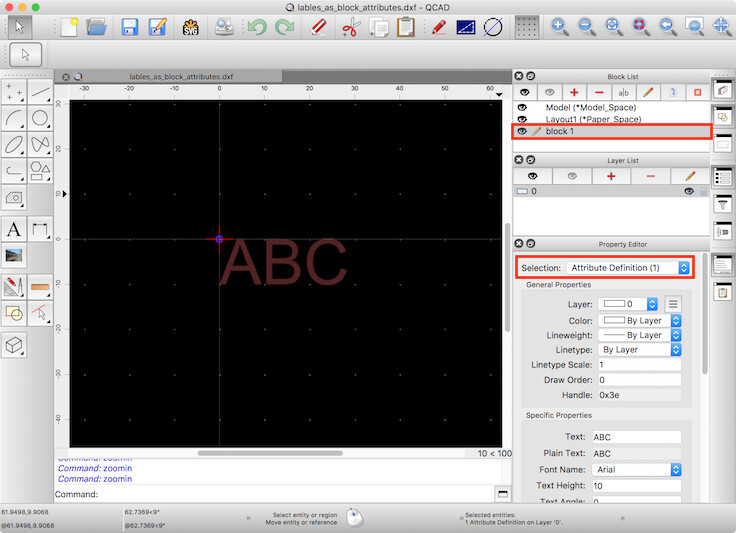736x533 pixels.
Task: Select block 1 in Block List
Action: click(x=612, y=131)
